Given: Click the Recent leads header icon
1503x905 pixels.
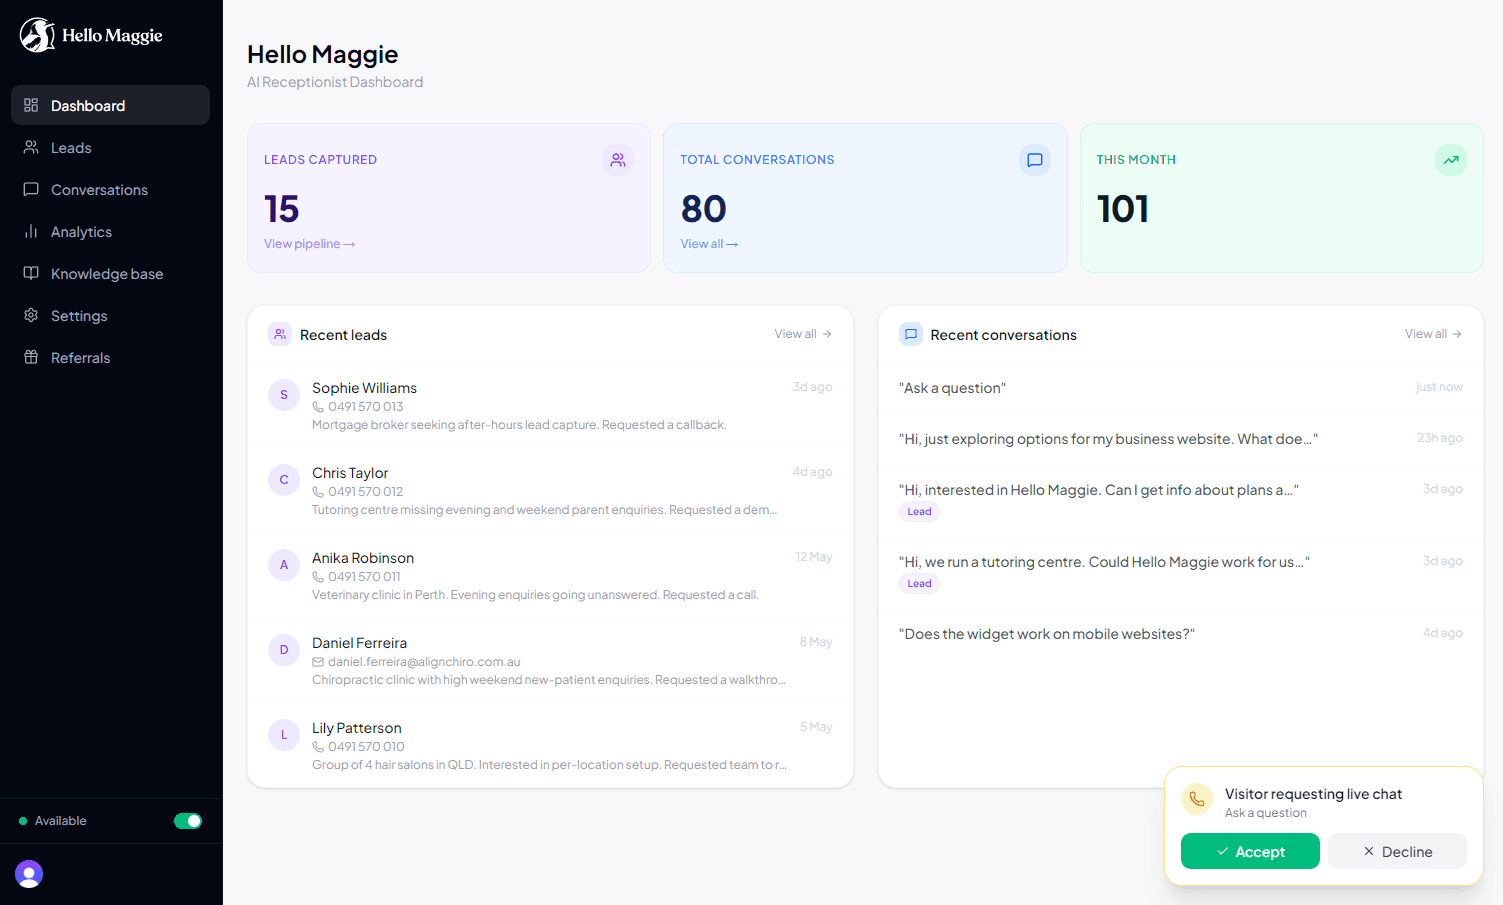Looking at the screenshot, I should point(280,334).
